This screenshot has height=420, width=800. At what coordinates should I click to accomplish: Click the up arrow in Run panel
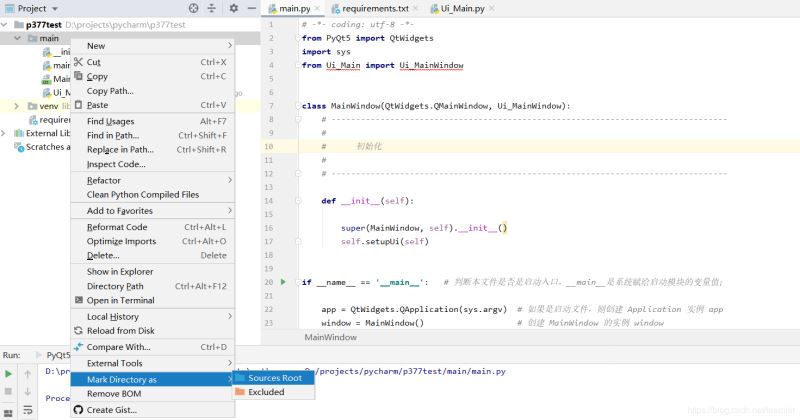pyautogui.click(x=30, y=374)
